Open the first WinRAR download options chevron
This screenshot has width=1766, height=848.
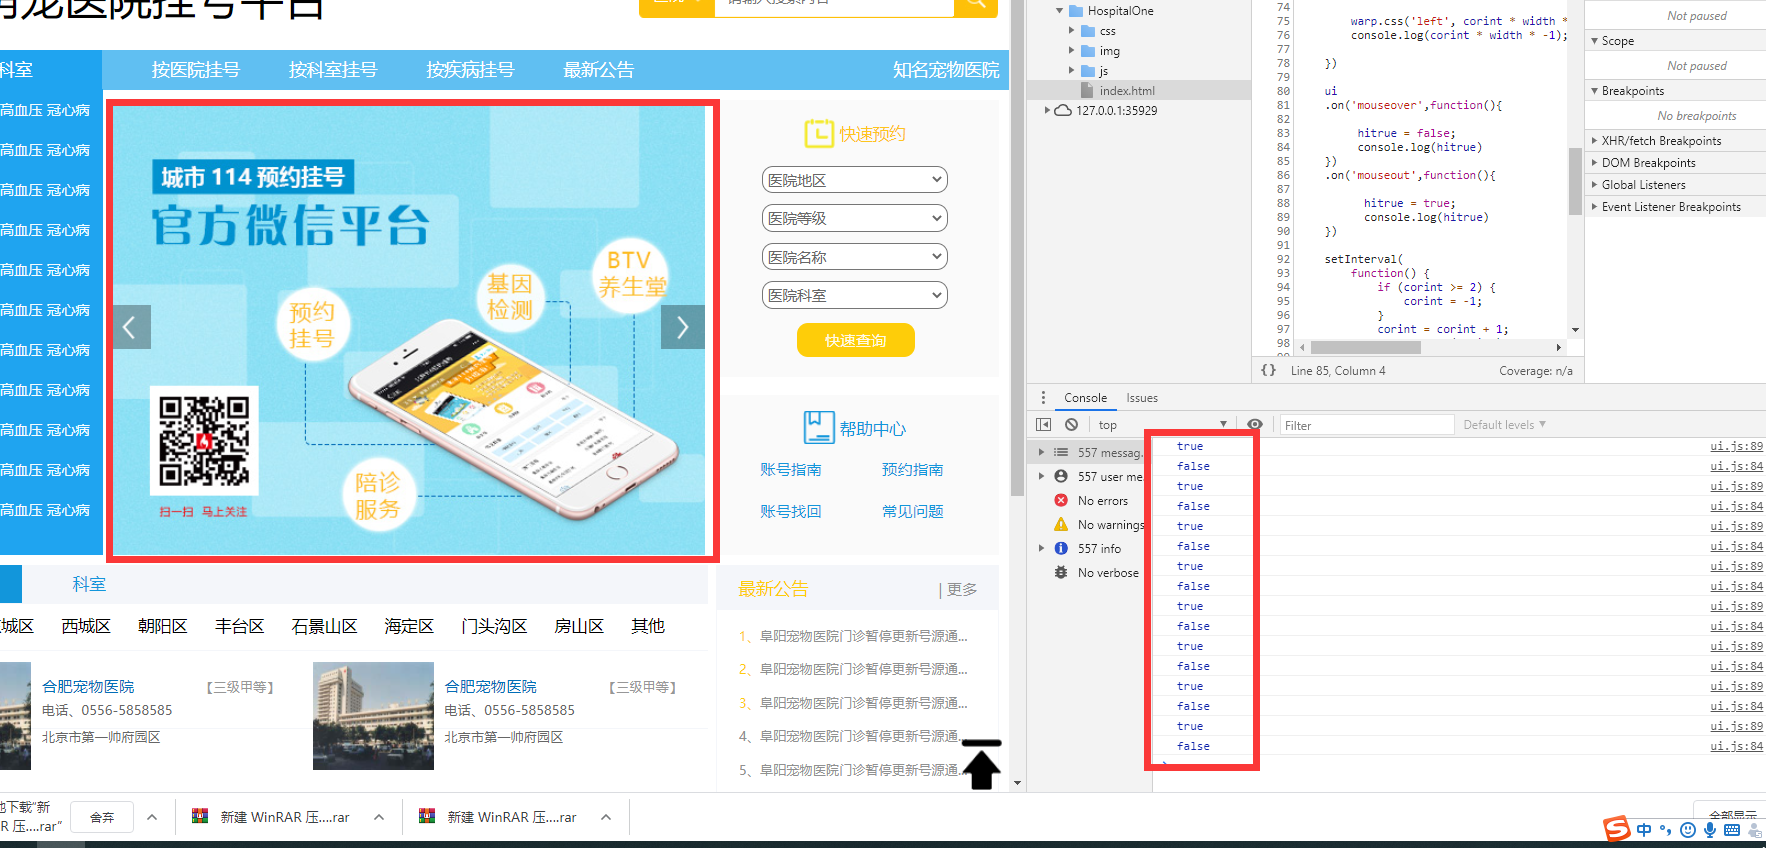point(379,817)
